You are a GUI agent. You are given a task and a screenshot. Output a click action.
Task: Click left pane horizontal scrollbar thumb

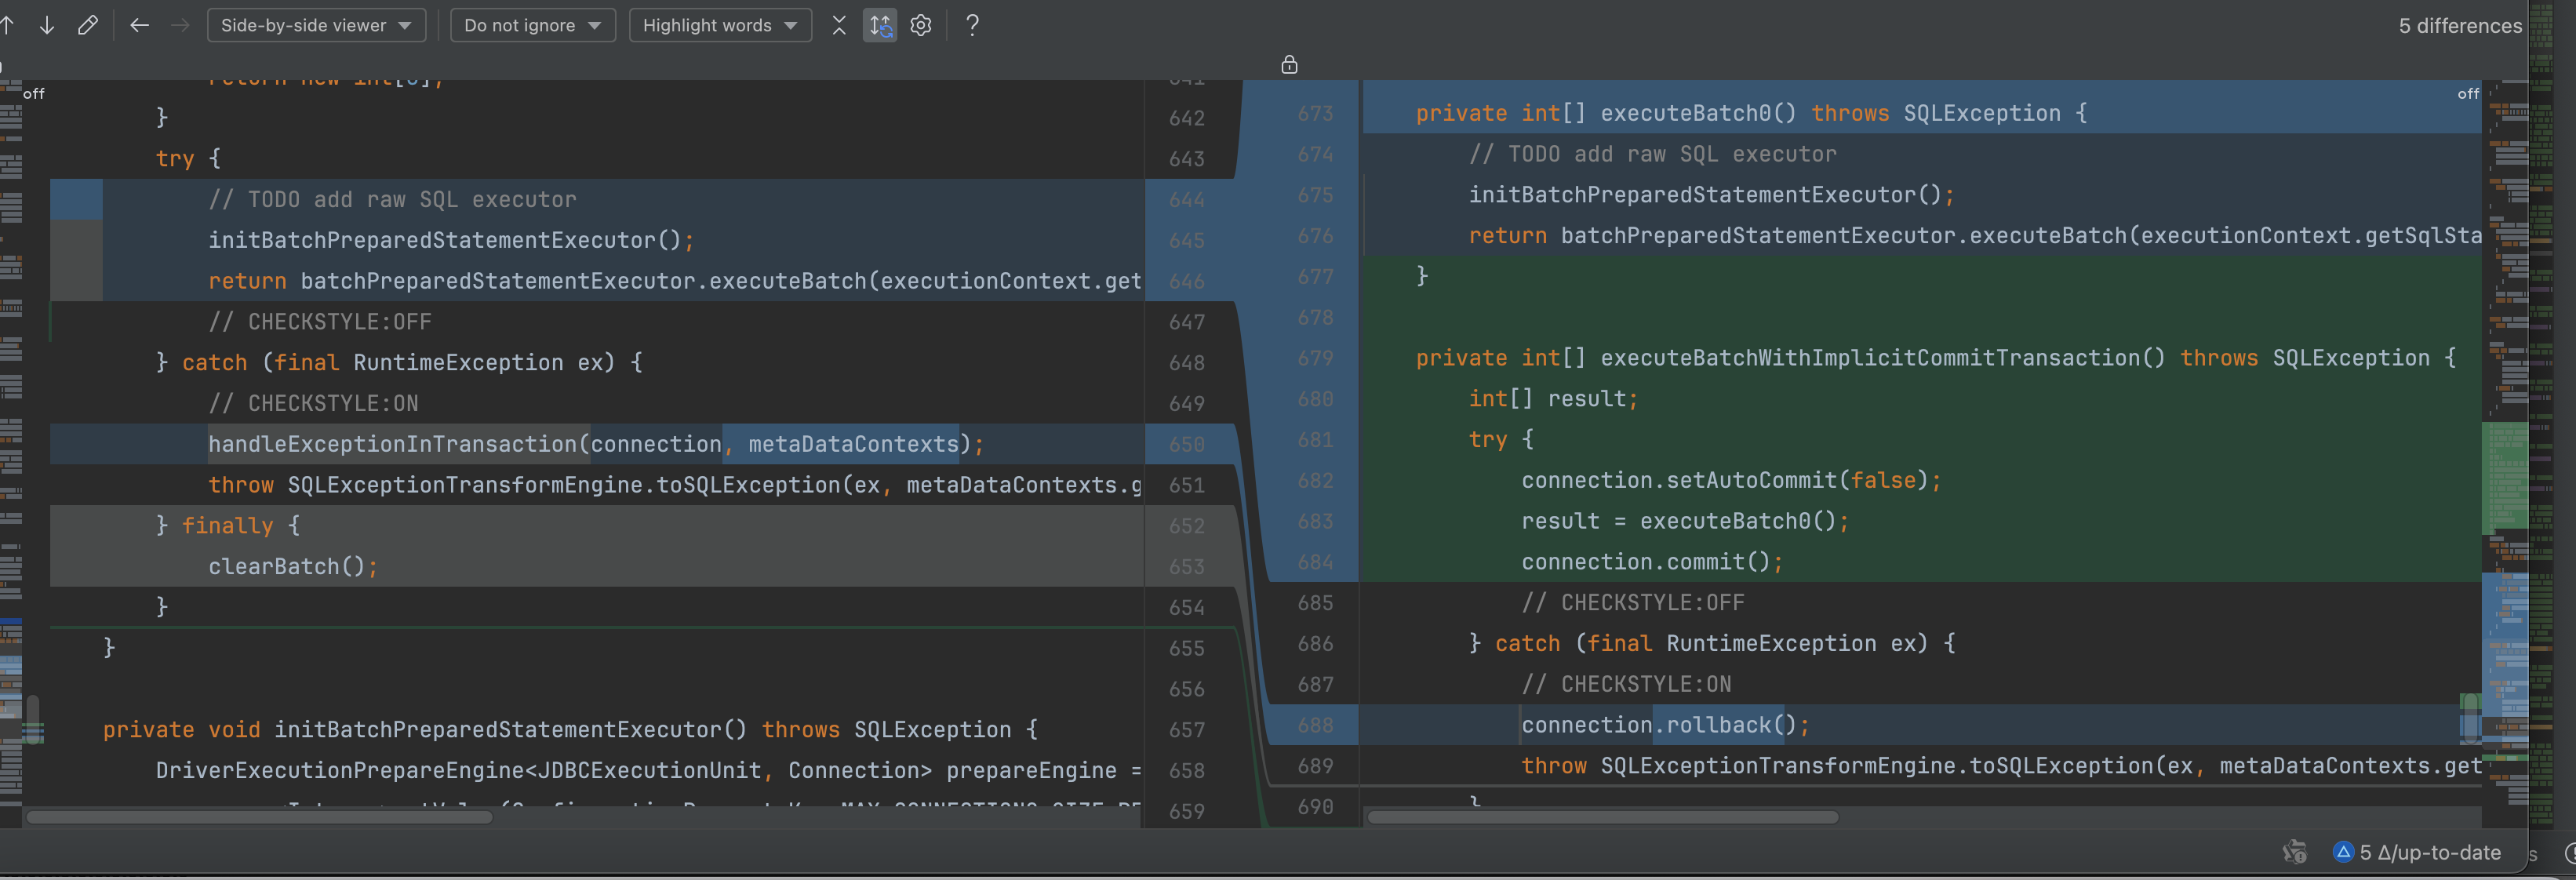[x=260, y=817]
